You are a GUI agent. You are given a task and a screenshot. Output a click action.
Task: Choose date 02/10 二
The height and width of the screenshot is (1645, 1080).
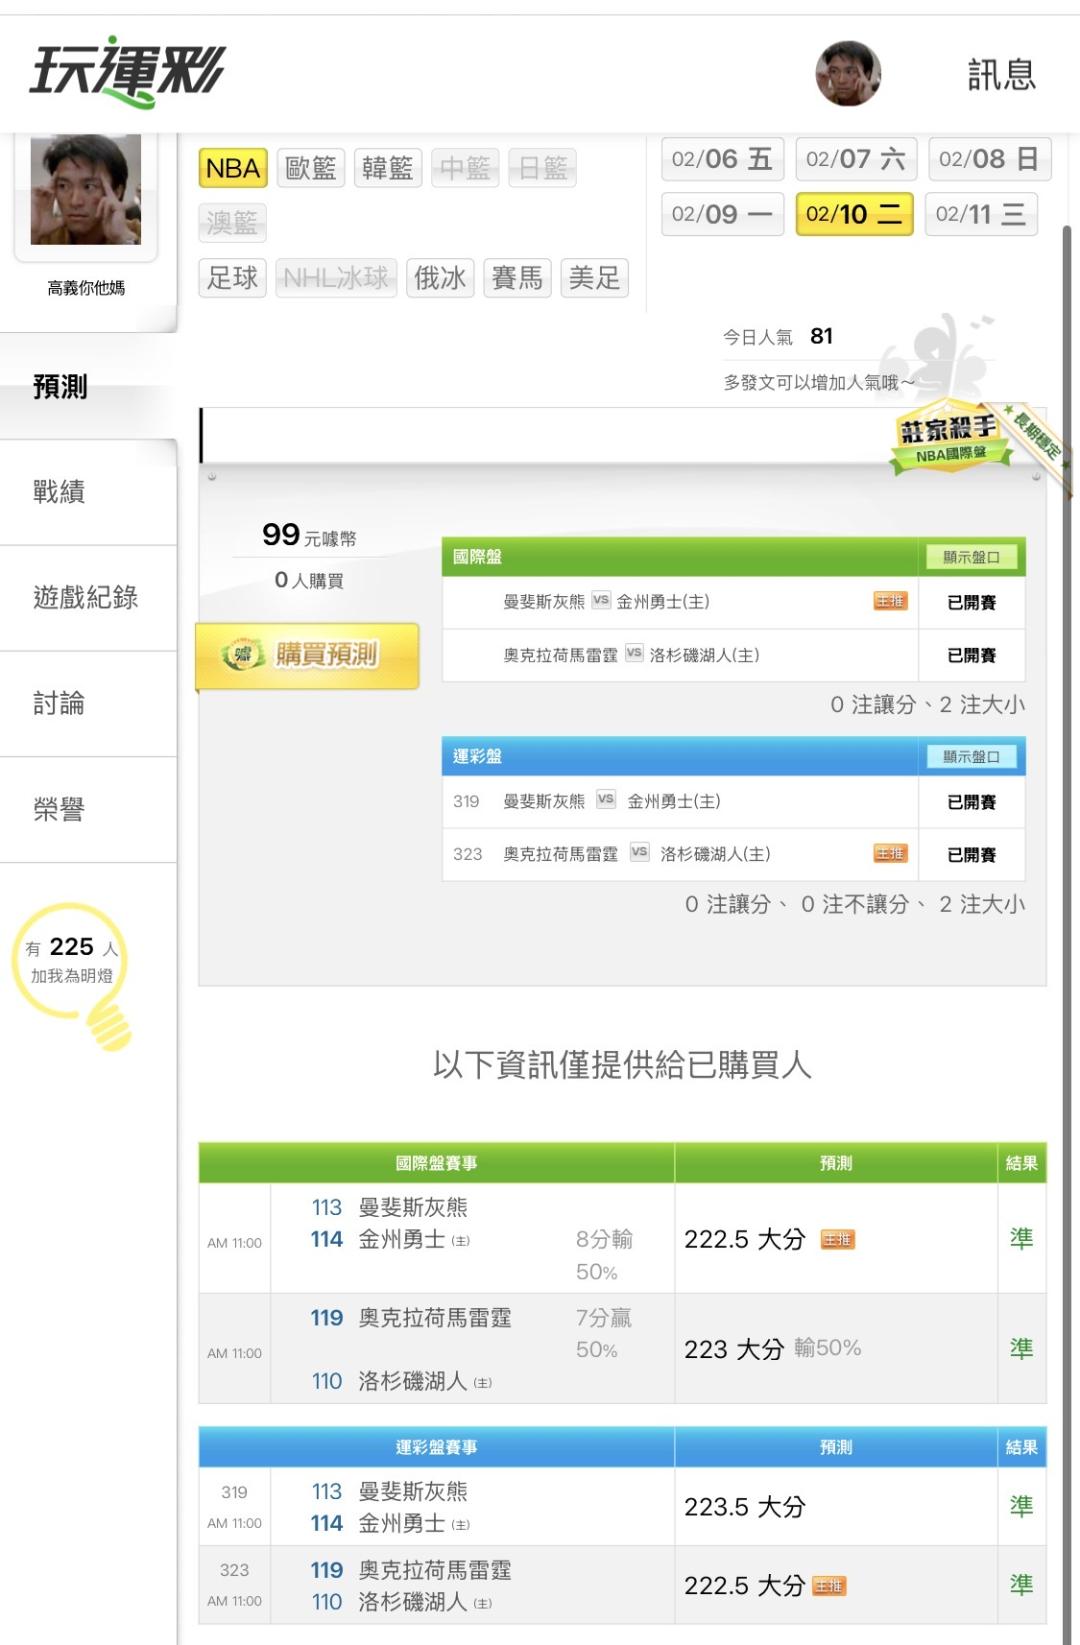coord(855,214)
